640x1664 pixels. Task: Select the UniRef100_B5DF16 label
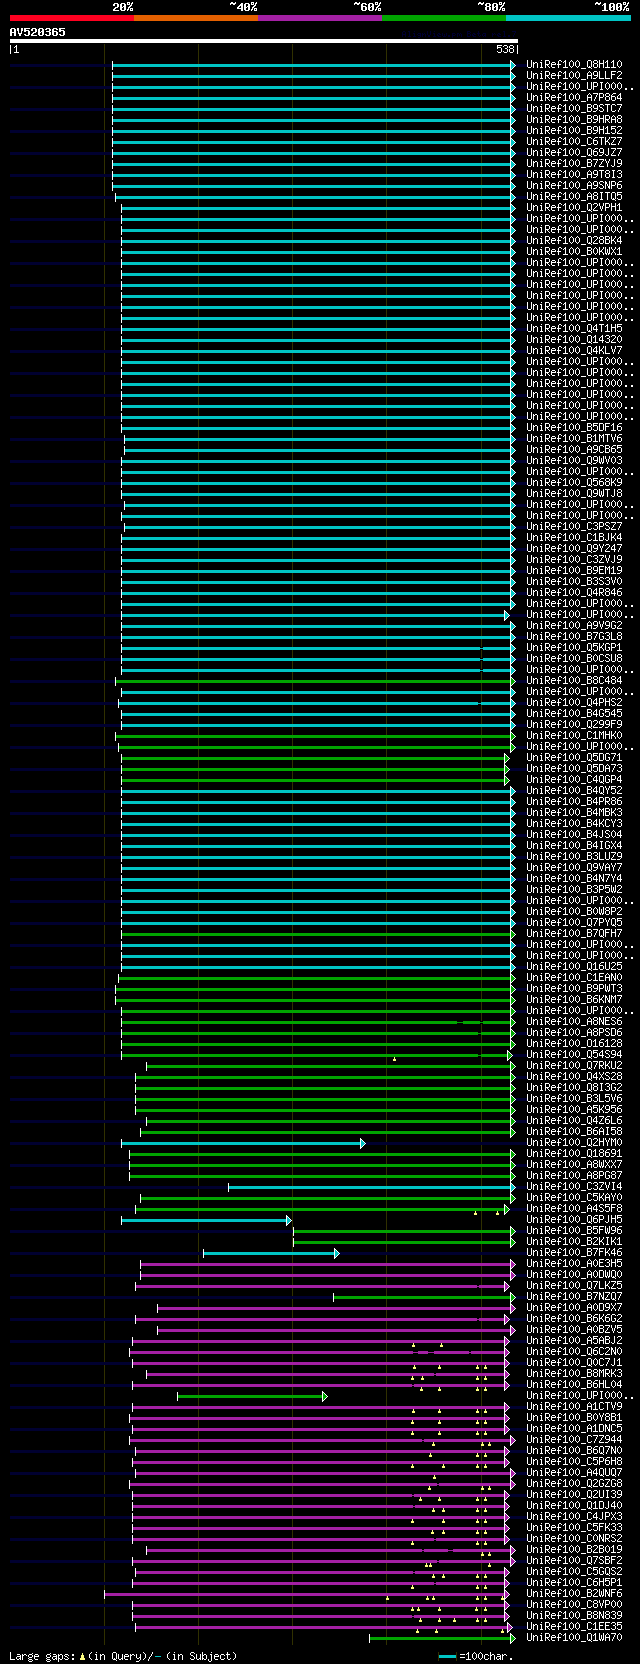pyautogui.click(x=574, y=428)
